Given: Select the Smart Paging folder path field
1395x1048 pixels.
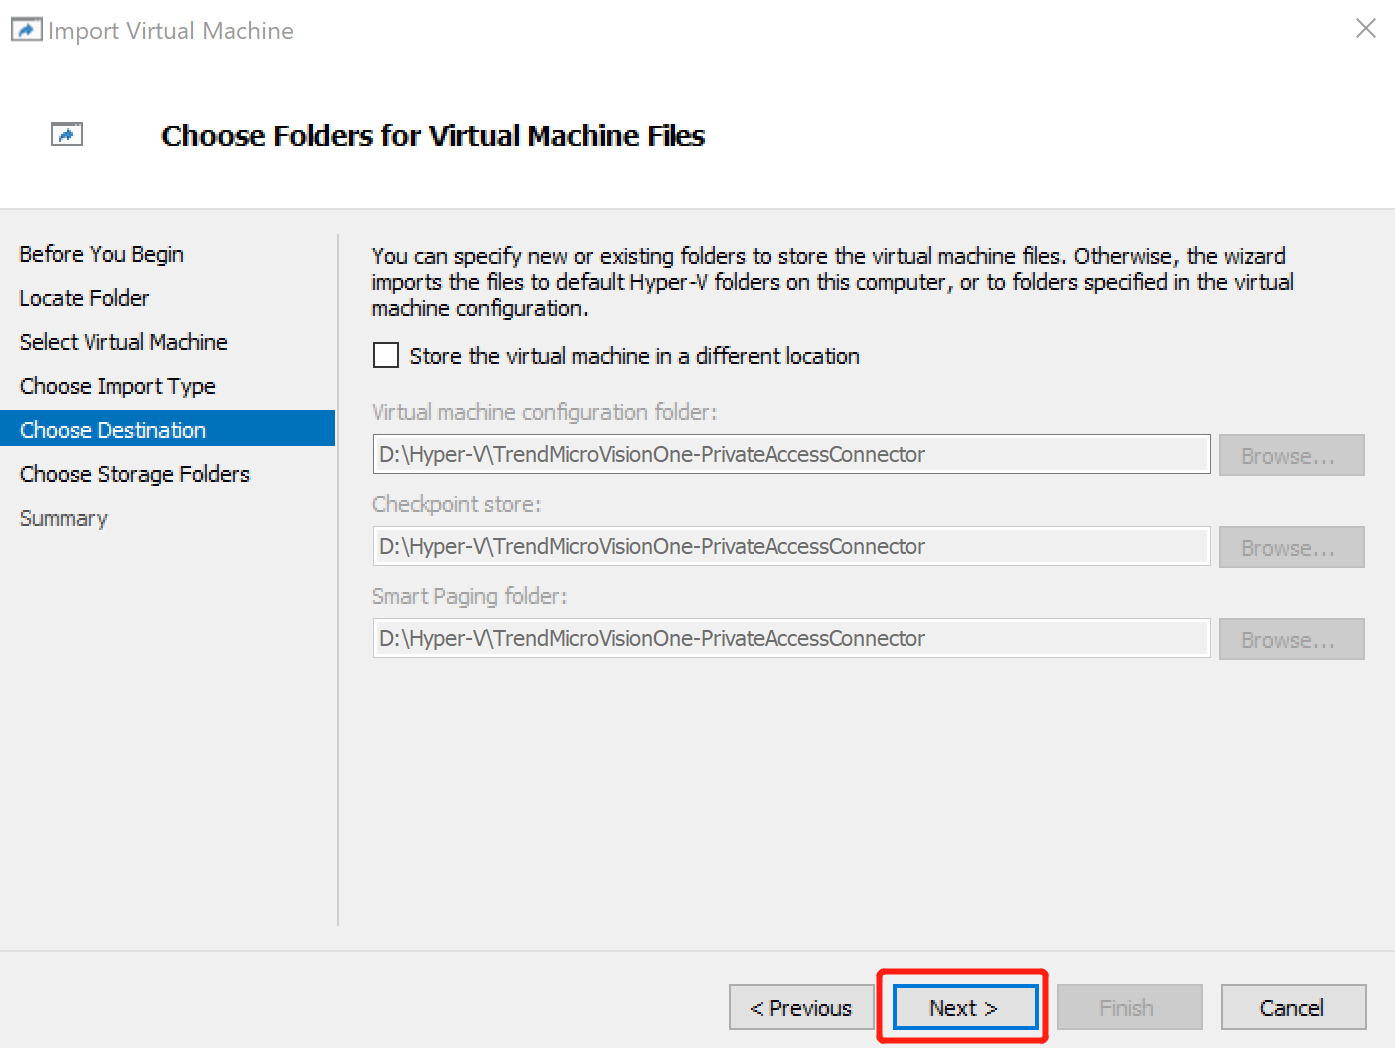Looking at the screenshot, I should [x=790, y=638].
